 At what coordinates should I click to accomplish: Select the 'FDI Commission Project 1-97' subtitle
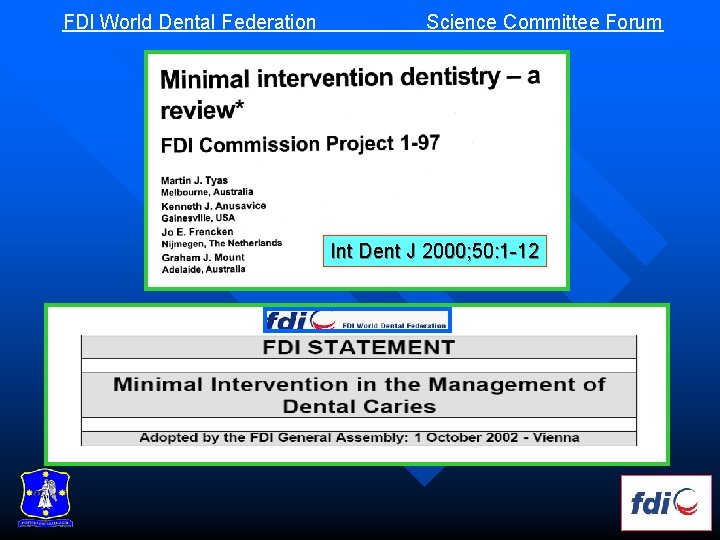coord(300,144)
